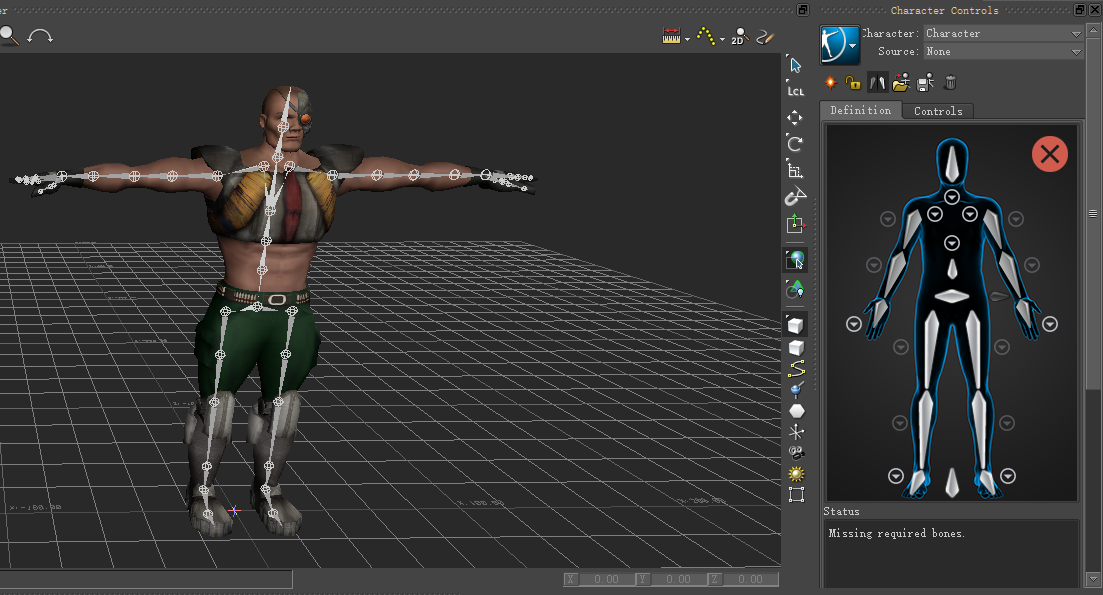Open the blue character figure menu button
The height and width of the screenshot is (595, 1103).
[x=840, y=45]
